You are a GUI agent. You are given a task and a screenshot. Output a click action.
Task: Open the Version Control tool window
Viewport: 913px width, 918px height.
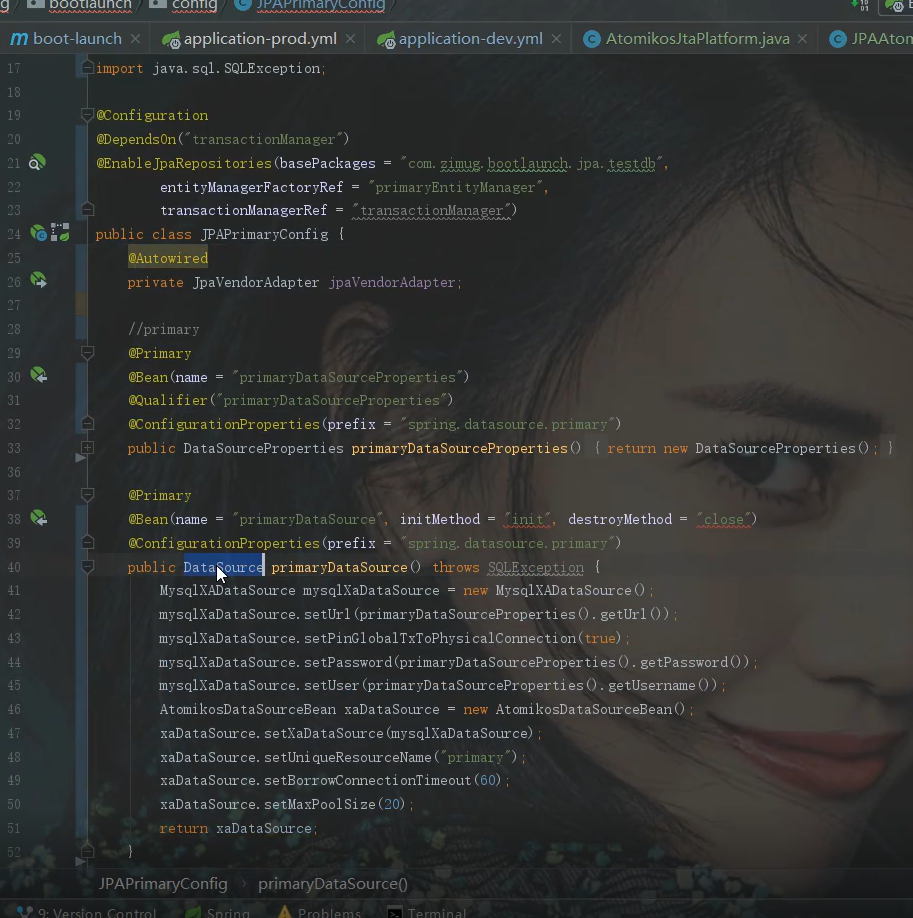click(x=87, y=912)
